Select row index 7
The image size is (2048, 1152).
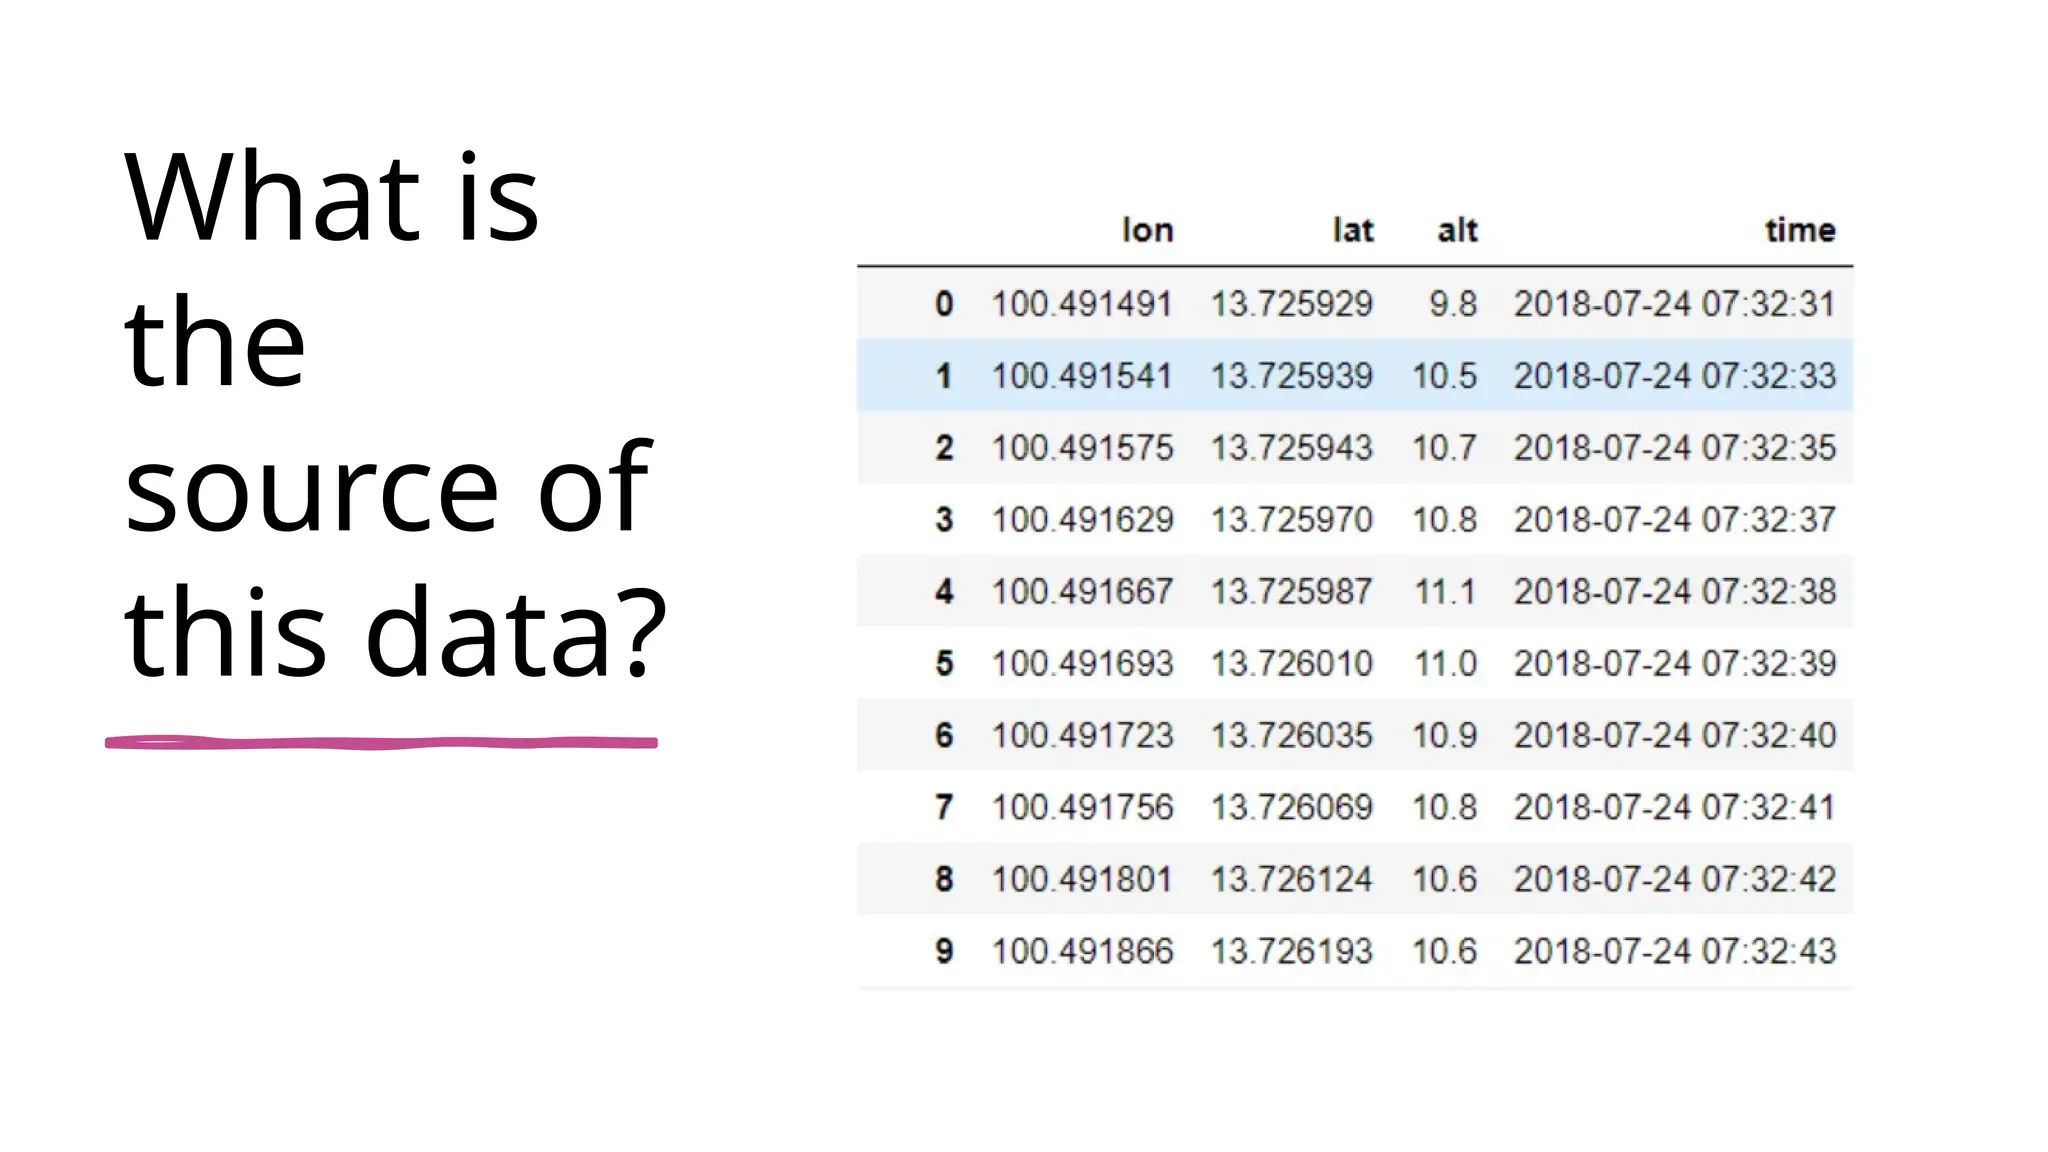pos(944,807)
